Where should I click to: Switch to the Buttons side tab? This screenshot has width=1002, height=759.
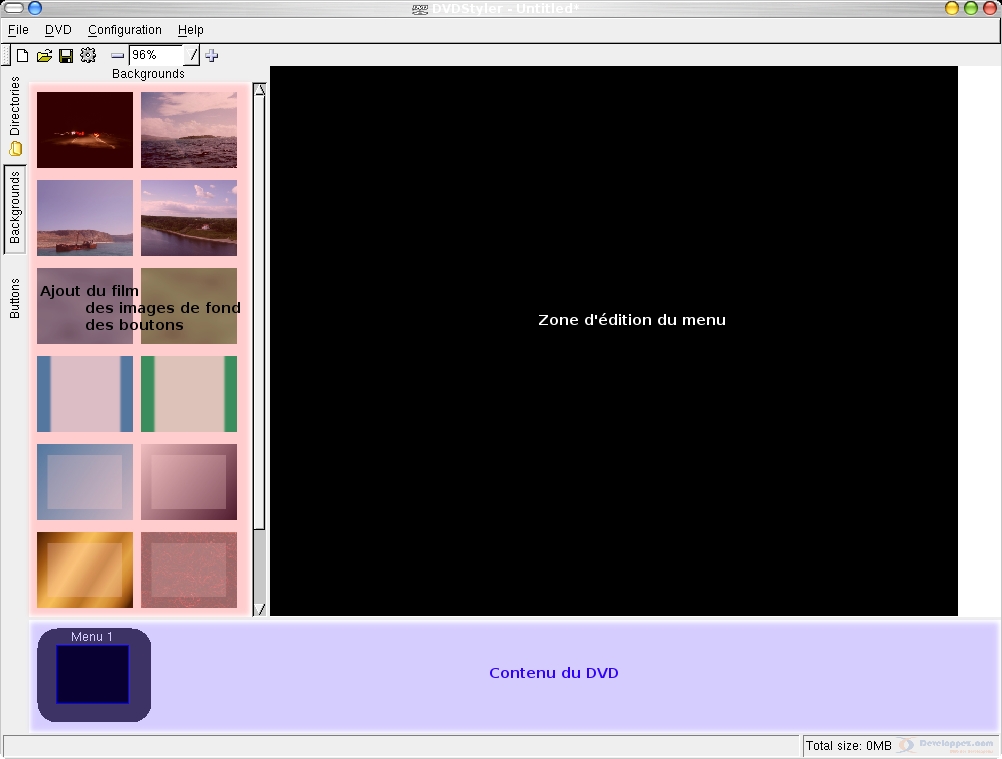point(15,298)
